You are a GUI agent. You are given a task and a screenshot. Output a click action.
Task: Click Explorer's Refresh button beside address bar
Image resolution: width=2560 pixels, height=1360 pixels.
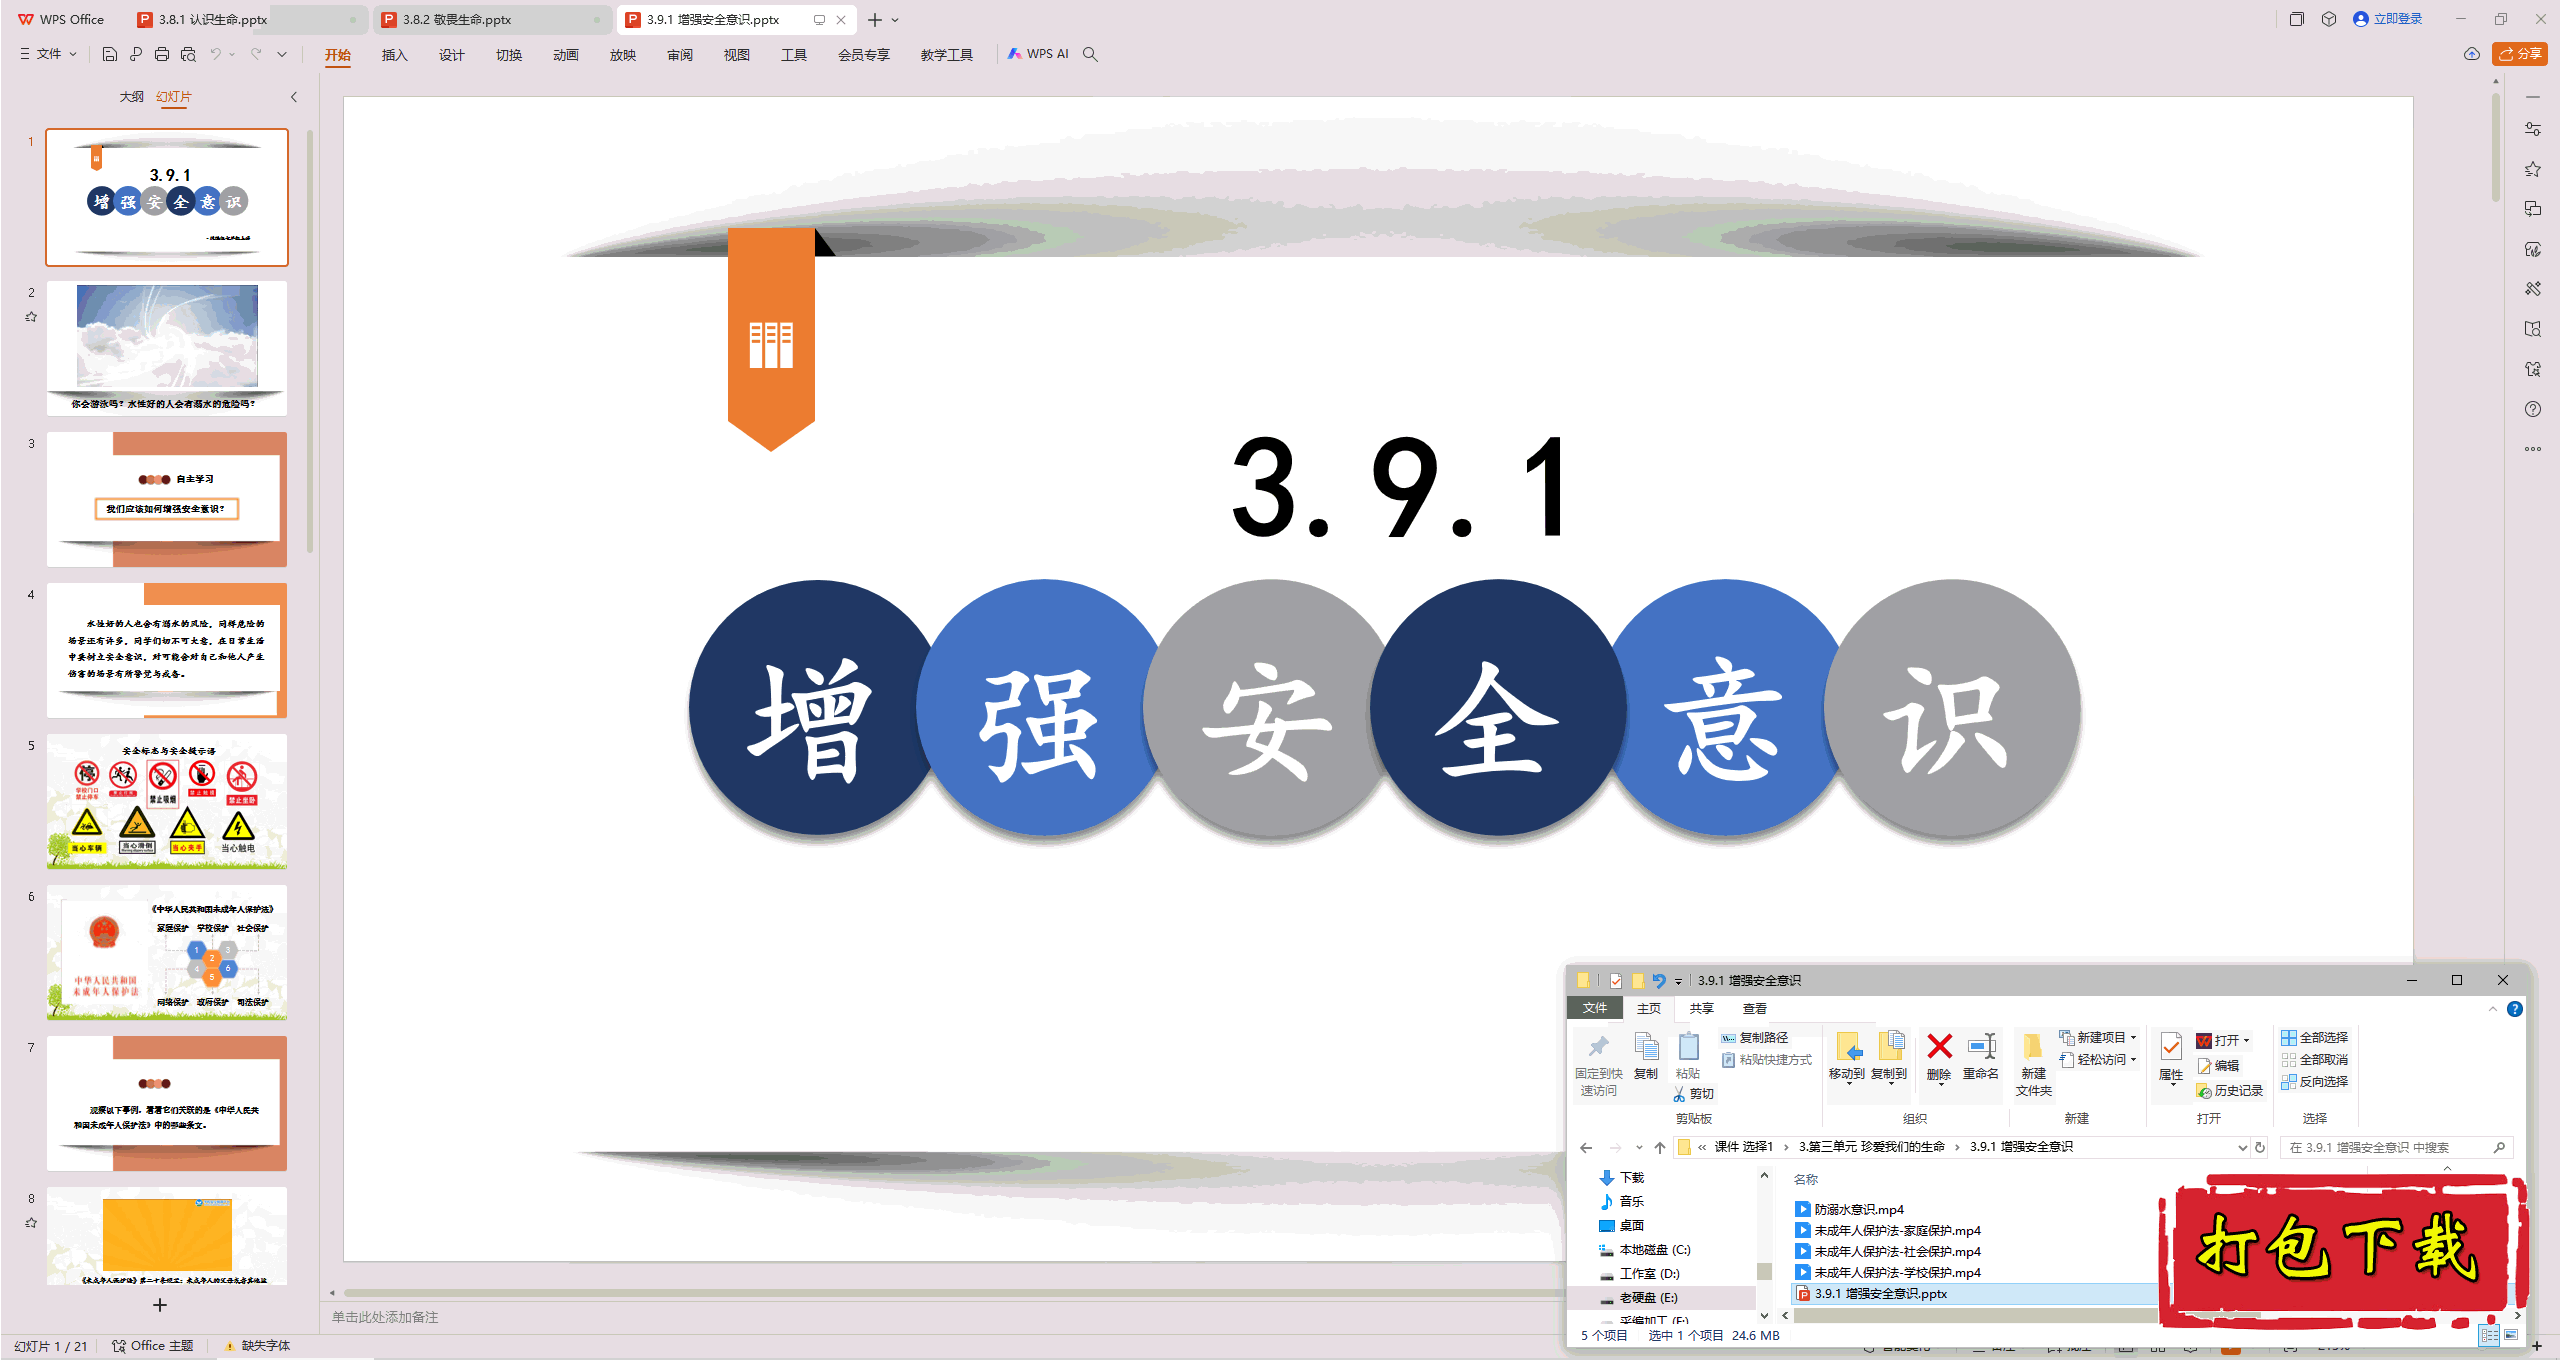[x=2260, y=1147]
